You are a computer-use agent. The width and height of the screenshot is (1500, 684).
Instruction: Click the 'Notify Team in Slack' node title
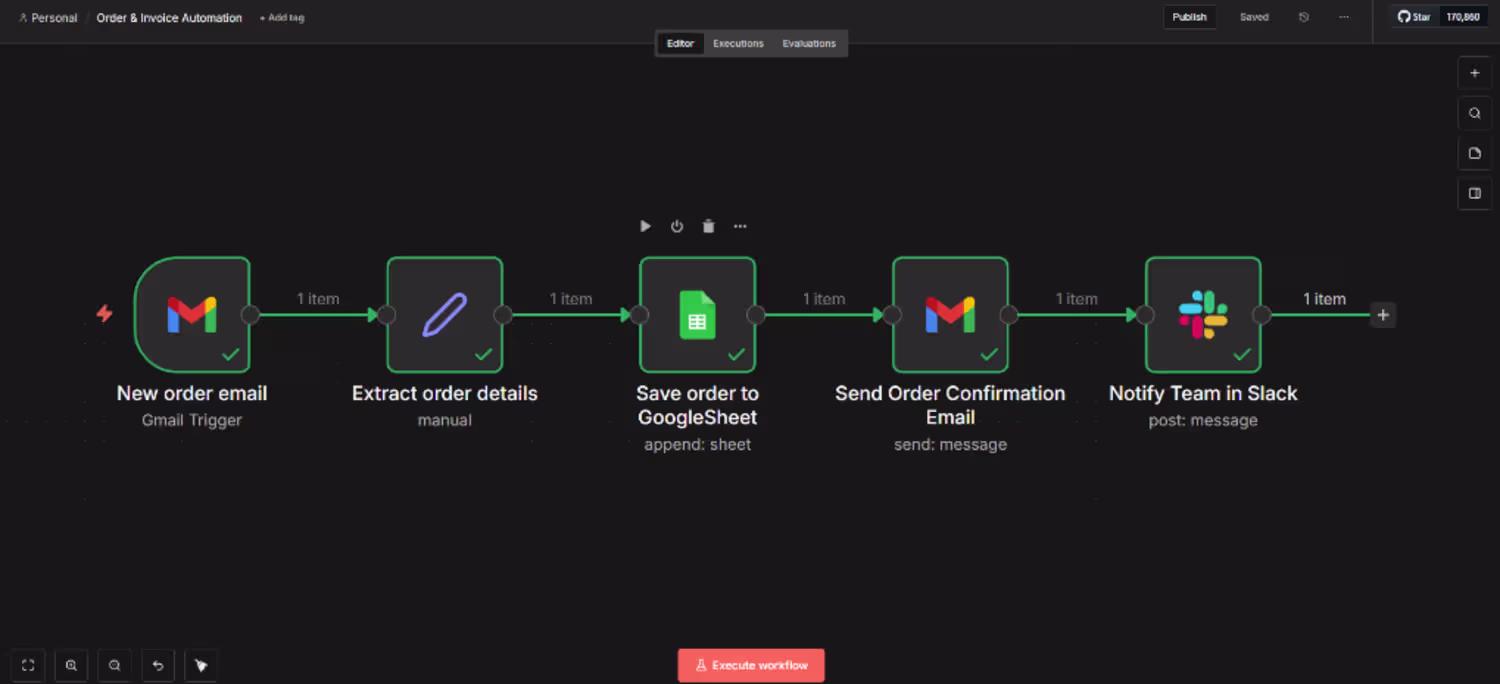point(1203,393)
